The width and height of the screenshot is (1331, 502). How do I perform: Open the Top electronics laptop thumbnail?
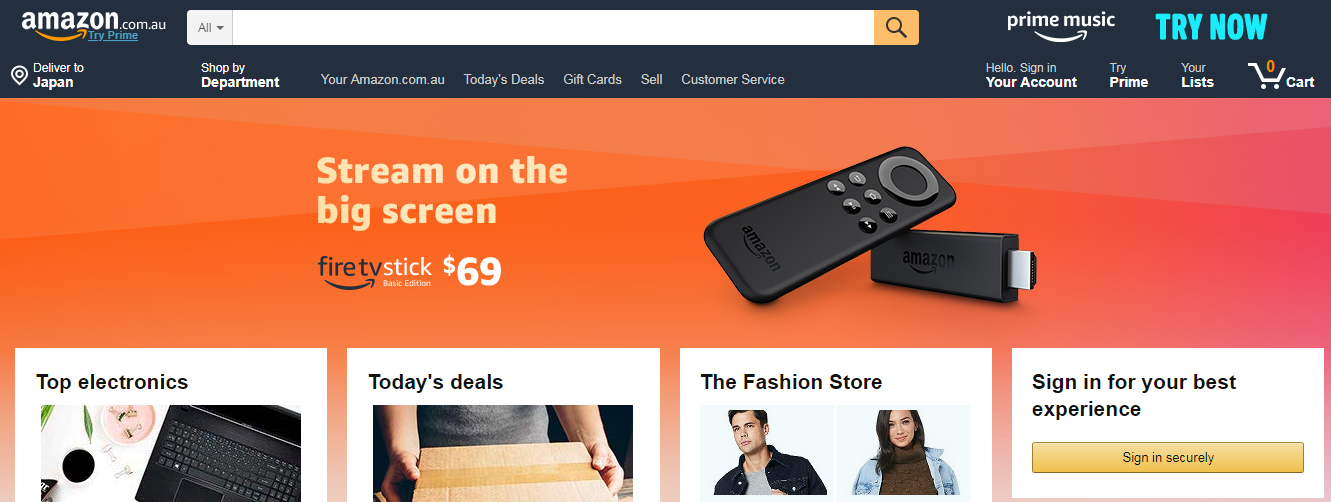171,453
